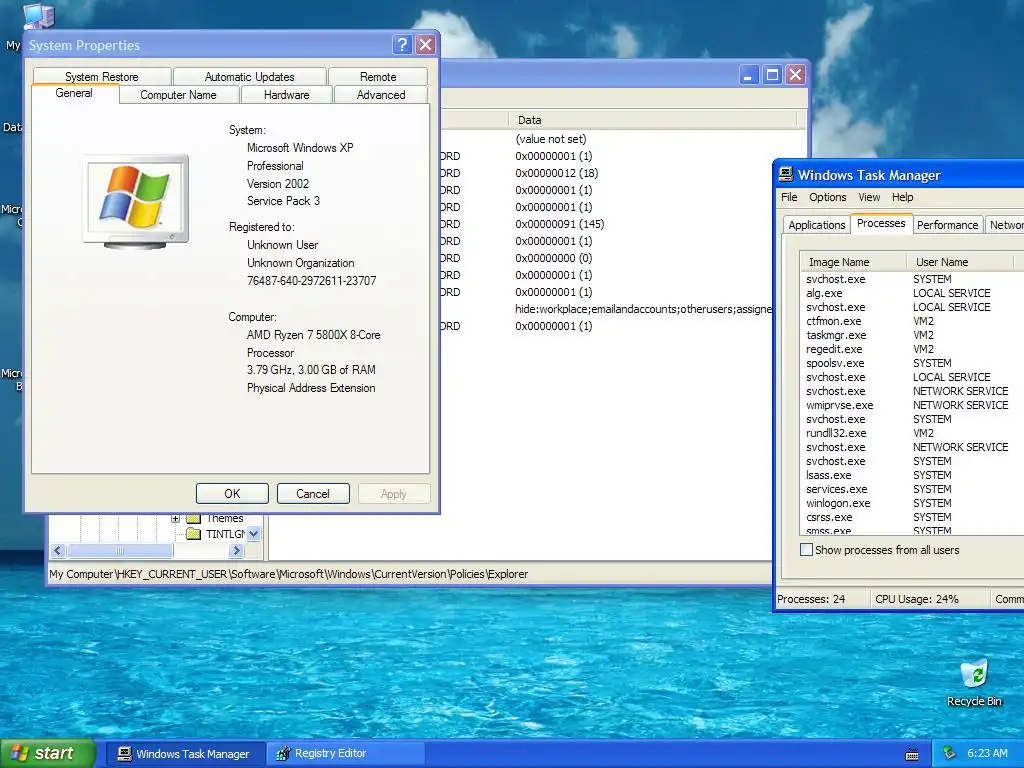1024x768 pixels.
Task: Select the spoolsv.exe process
Action: click(x=835, y=363)
